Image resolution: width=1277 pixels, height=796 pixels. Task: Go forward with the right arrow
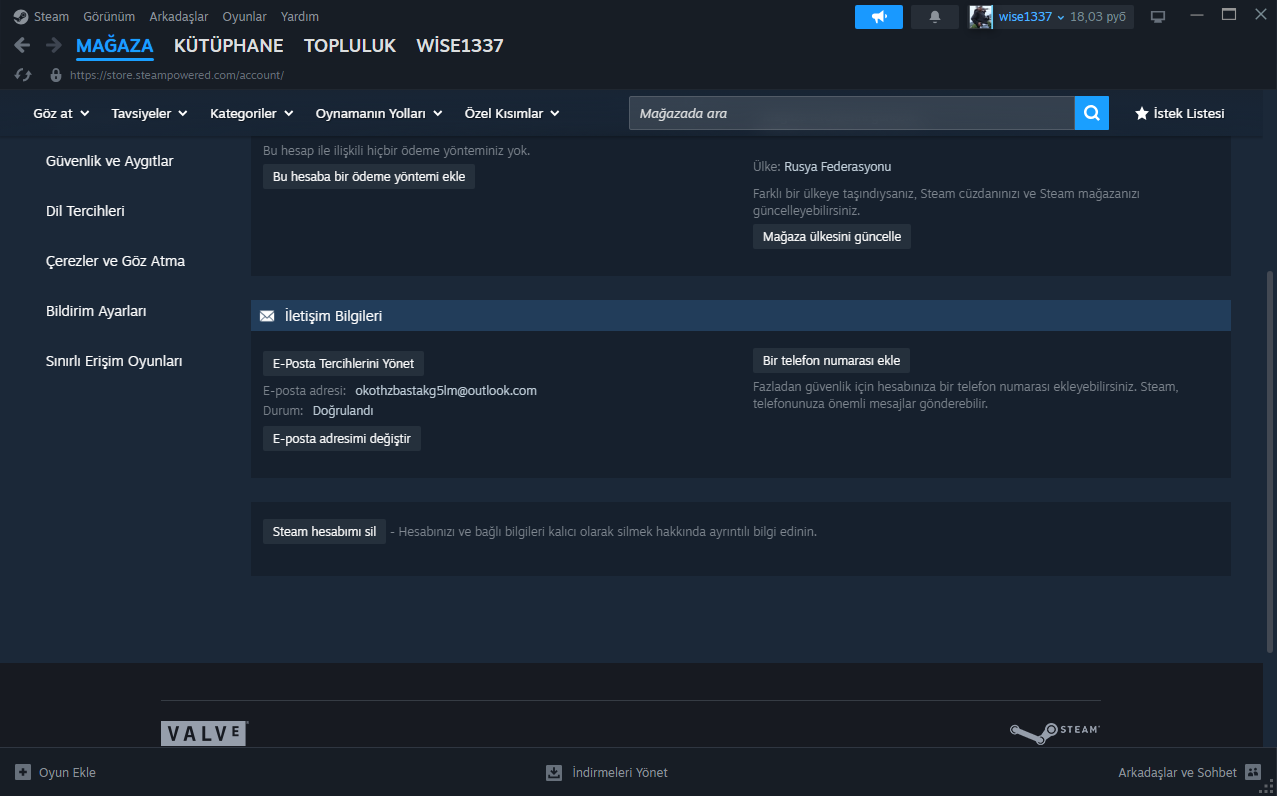tap(54, 45)
